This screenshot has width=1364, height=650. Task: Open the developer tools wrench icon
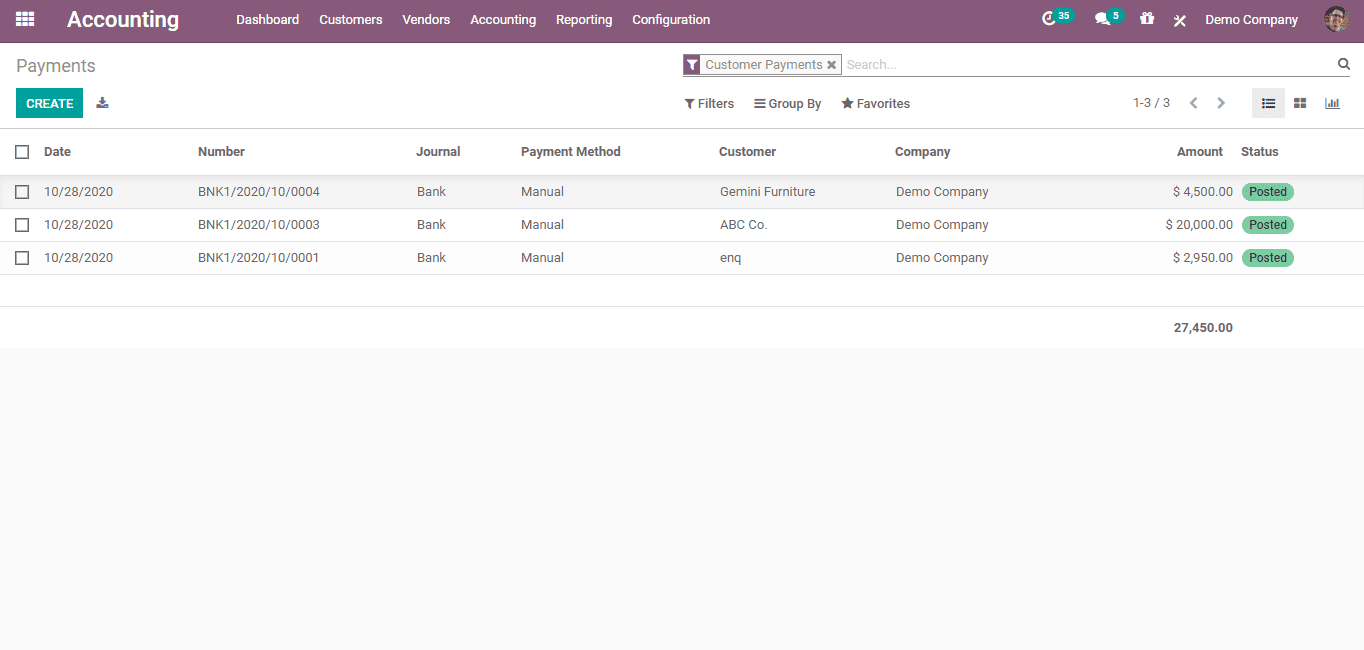[x=1180, y=20]
